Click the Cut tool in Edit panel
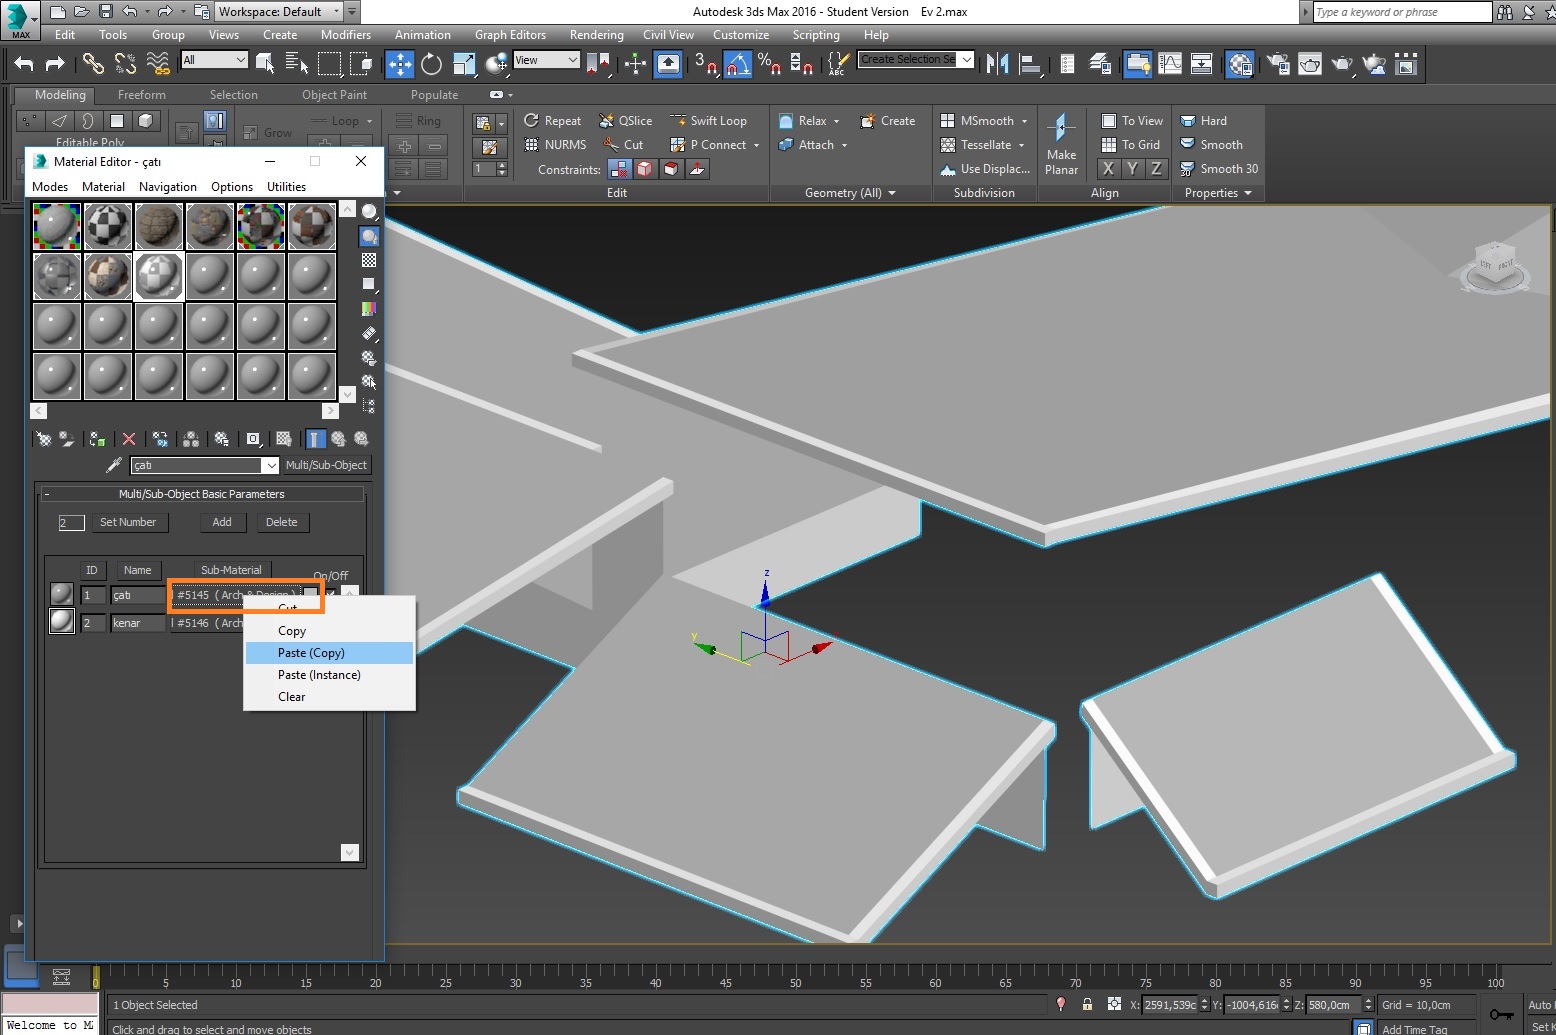Viewport: 1556px width, 1035px height. coord(622,145)
